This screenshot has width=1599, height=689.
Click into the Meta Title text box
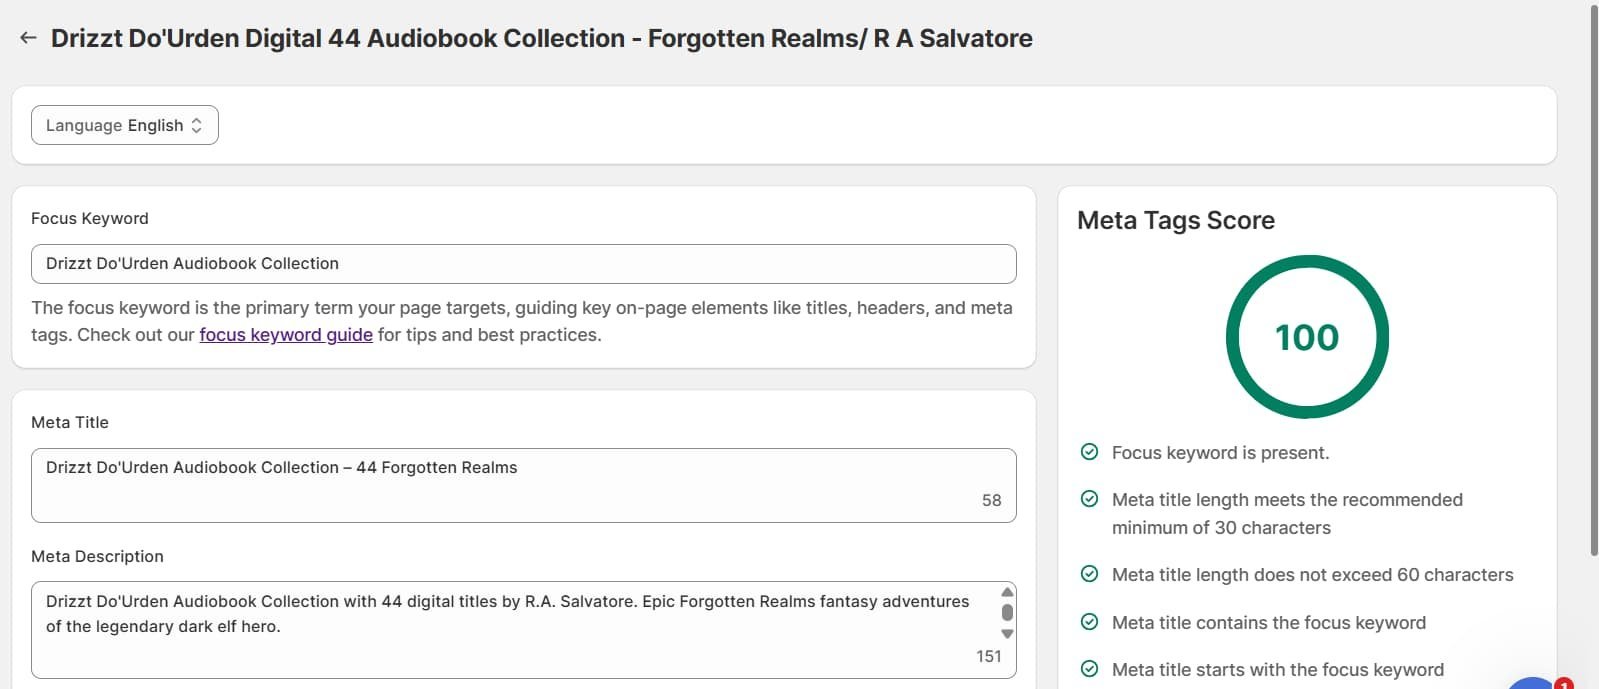coord(524,485)
